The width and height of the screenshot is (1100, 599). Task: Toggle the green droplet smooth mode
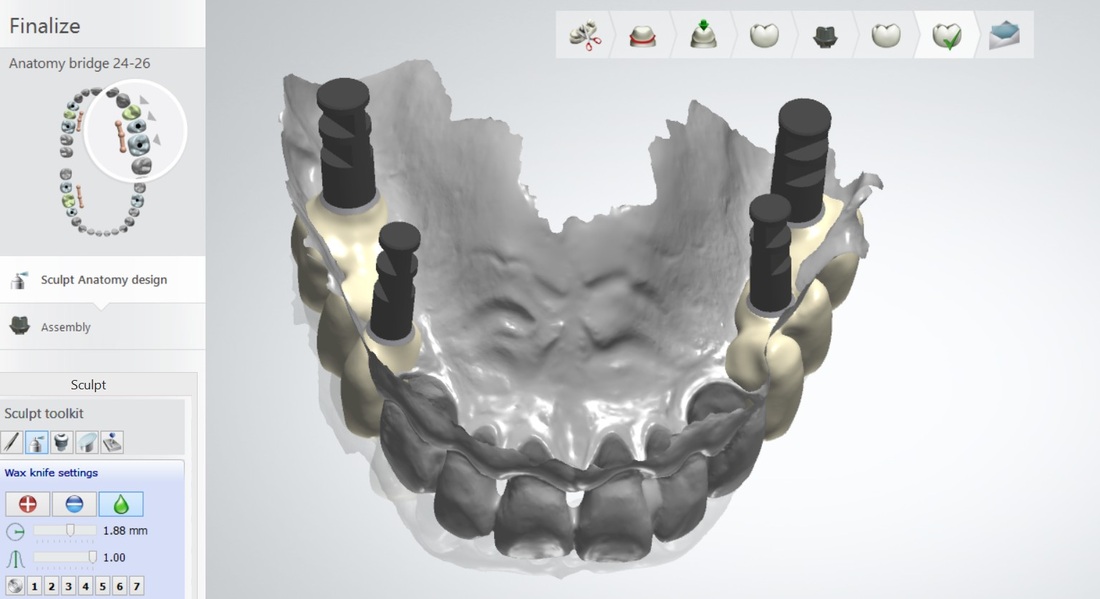point(121,504)
